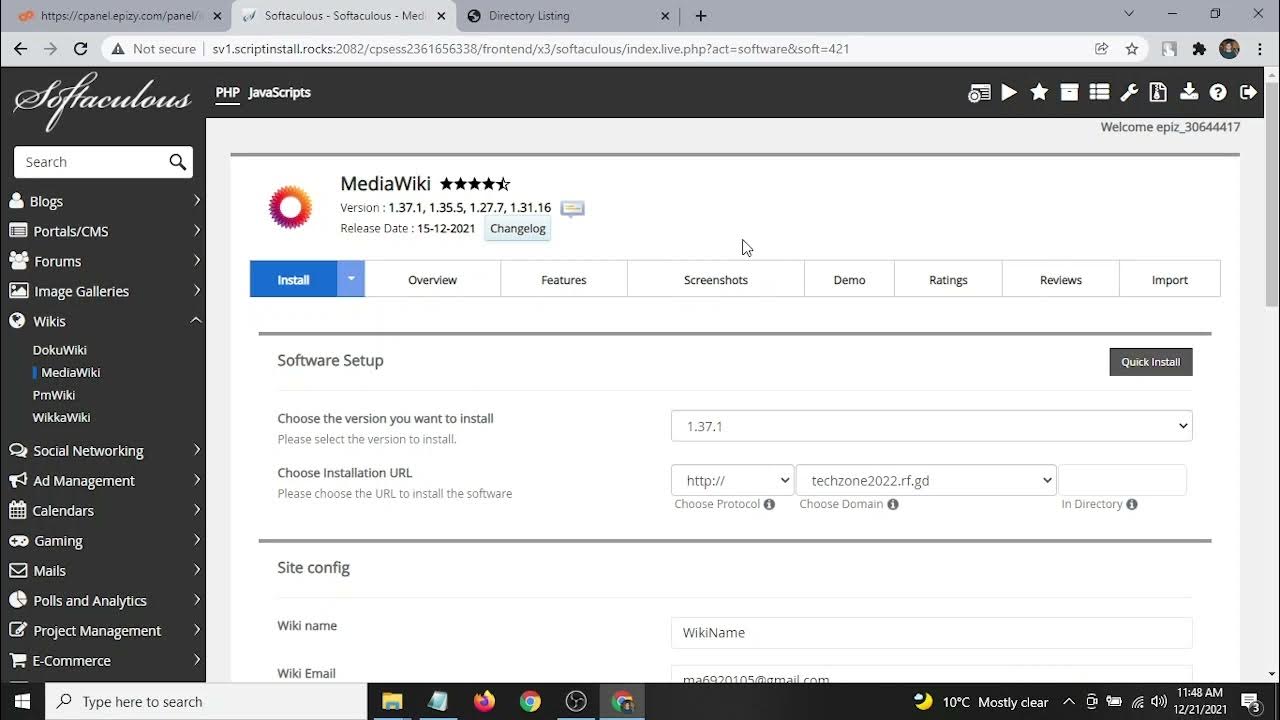This screenshot has height=720, width=1280.
Task: Switch to the Reviews tab
Action: point(1061,279)
